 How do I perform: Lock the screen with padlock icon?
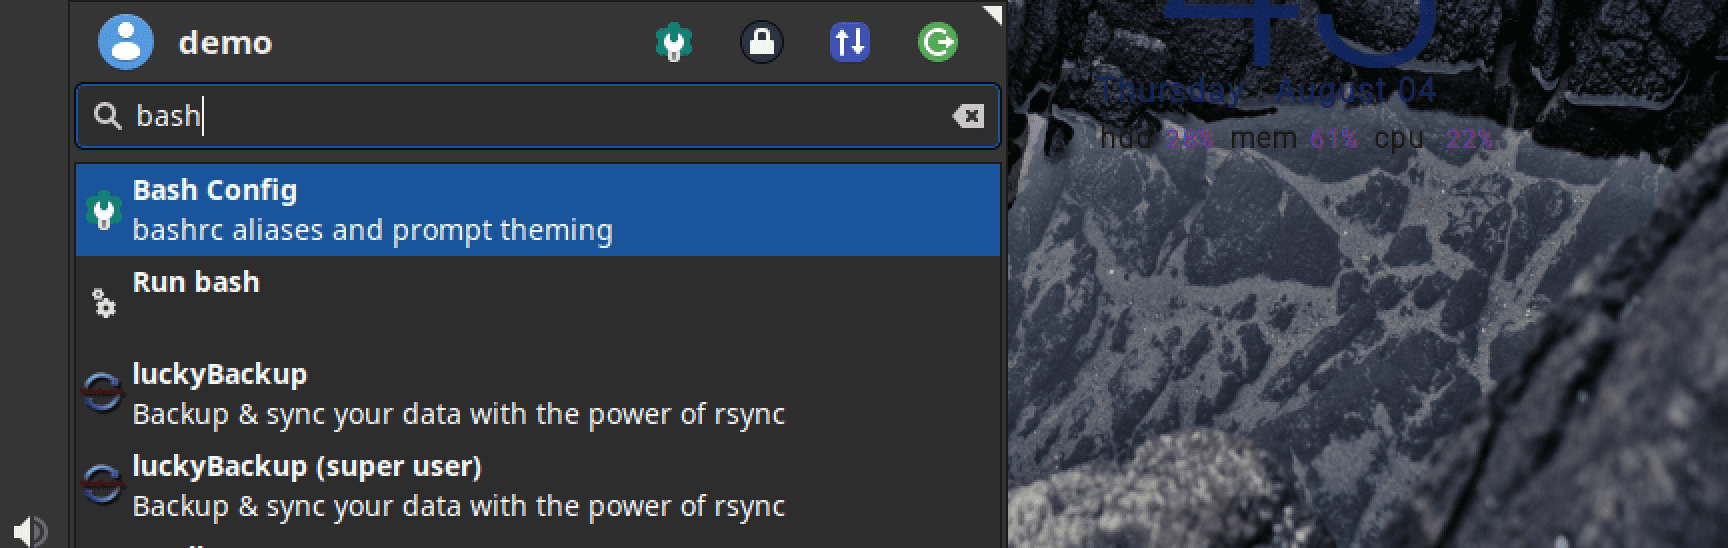click(x=762, y=42)
